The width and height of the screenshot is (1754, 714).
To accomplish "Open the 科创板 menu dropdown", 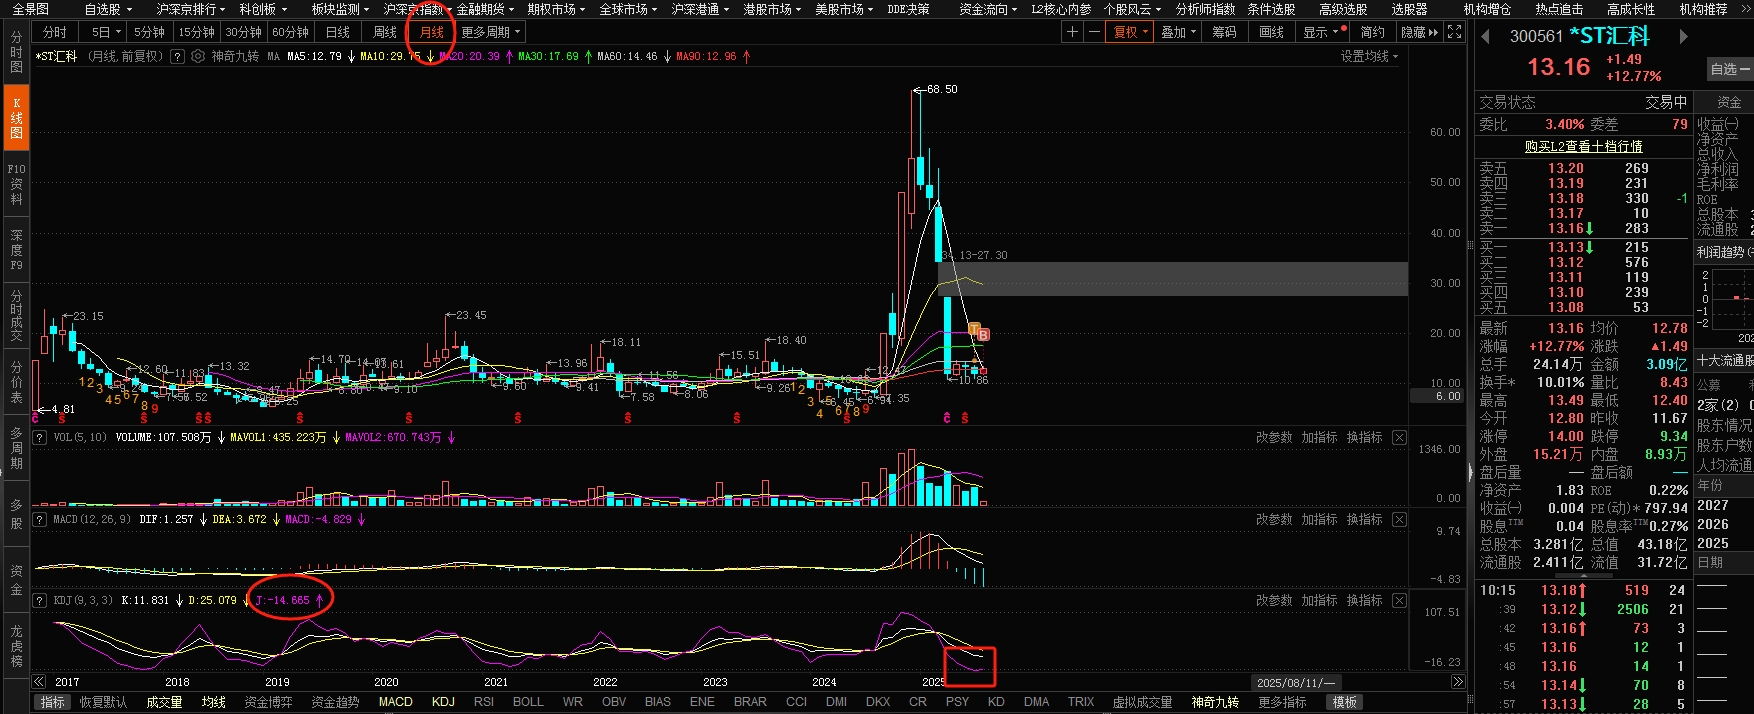I will 263,9.
